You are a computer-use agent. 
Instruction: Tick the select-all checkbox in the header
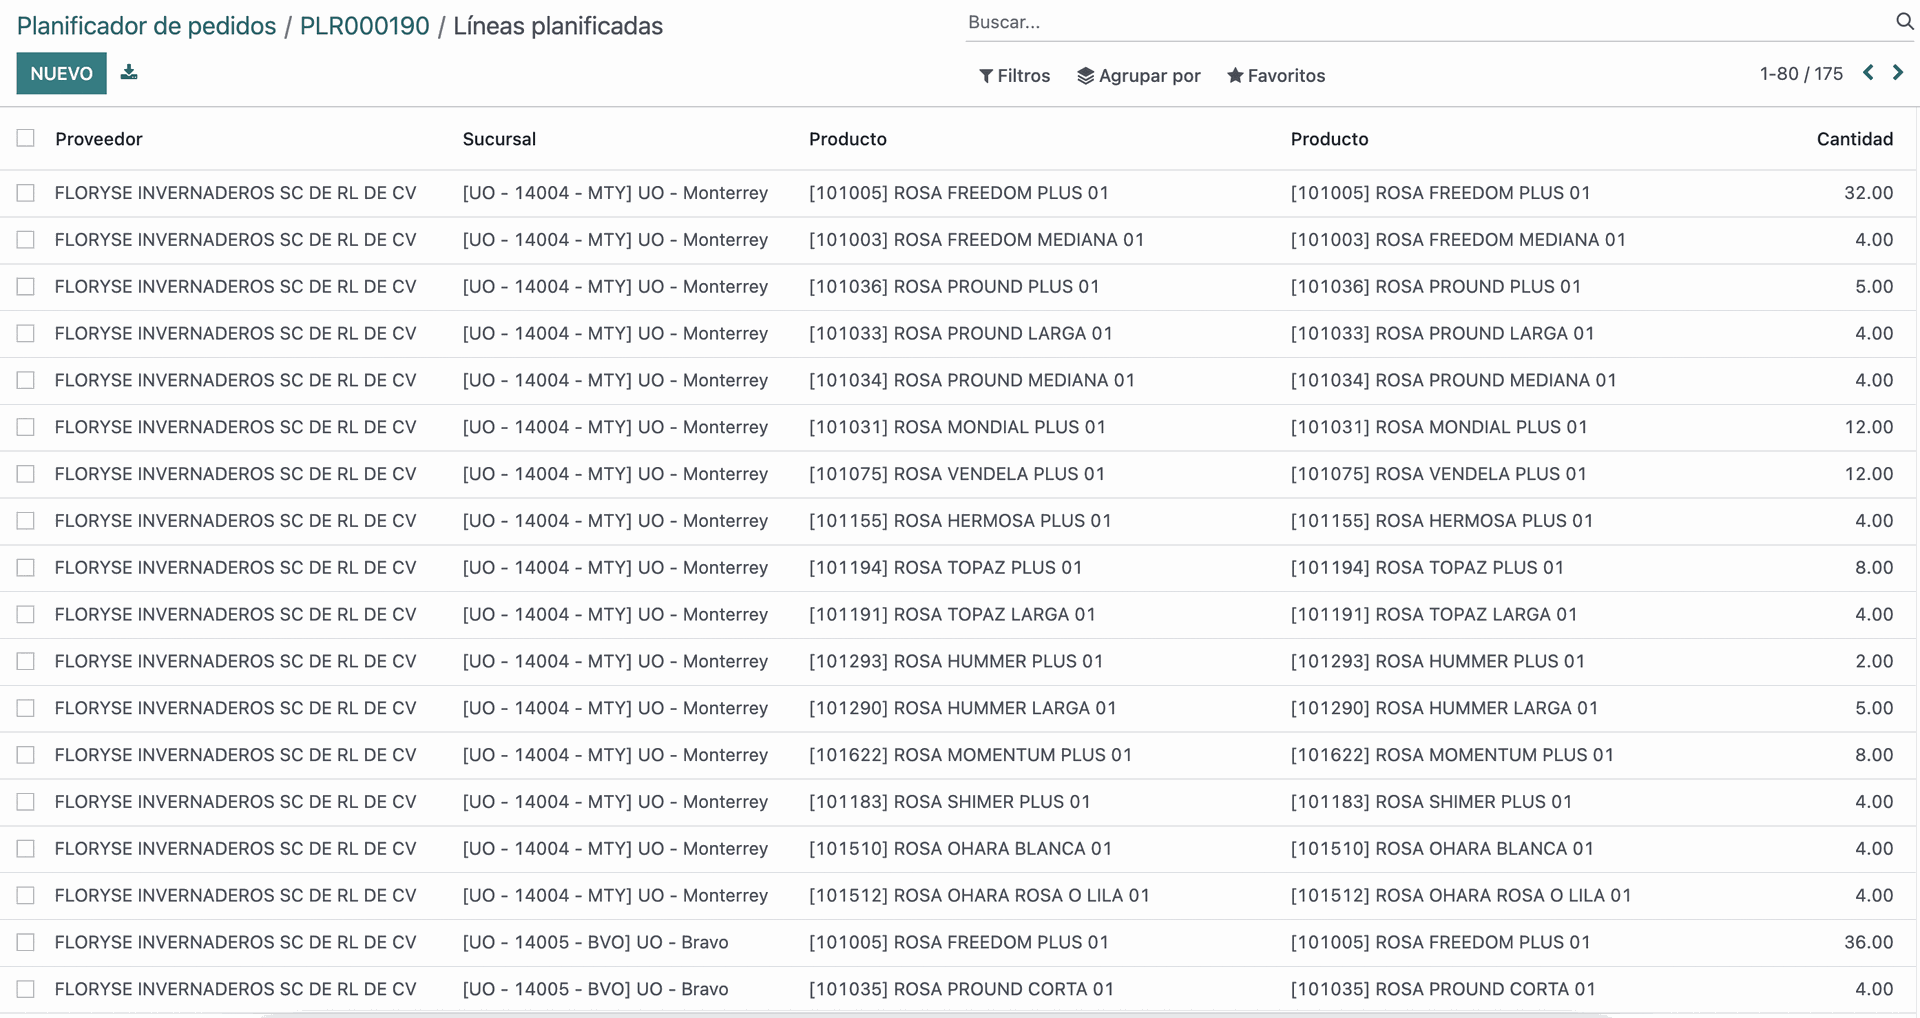[x=26, y=138]
